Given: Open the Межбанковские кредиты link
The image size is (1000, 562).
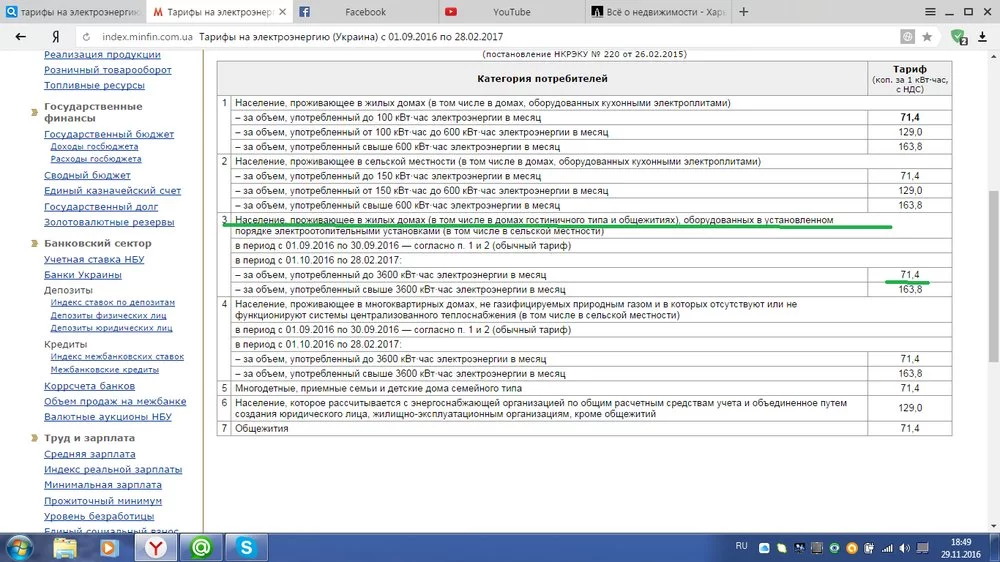Looking at the screenshot, I should pos(105,369).
